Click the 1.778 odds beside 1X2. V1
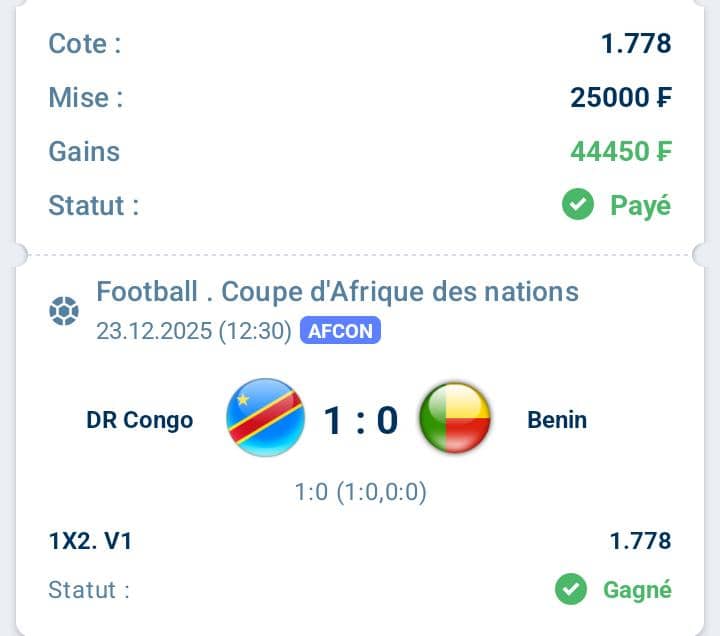 click(x=640, y=542)
